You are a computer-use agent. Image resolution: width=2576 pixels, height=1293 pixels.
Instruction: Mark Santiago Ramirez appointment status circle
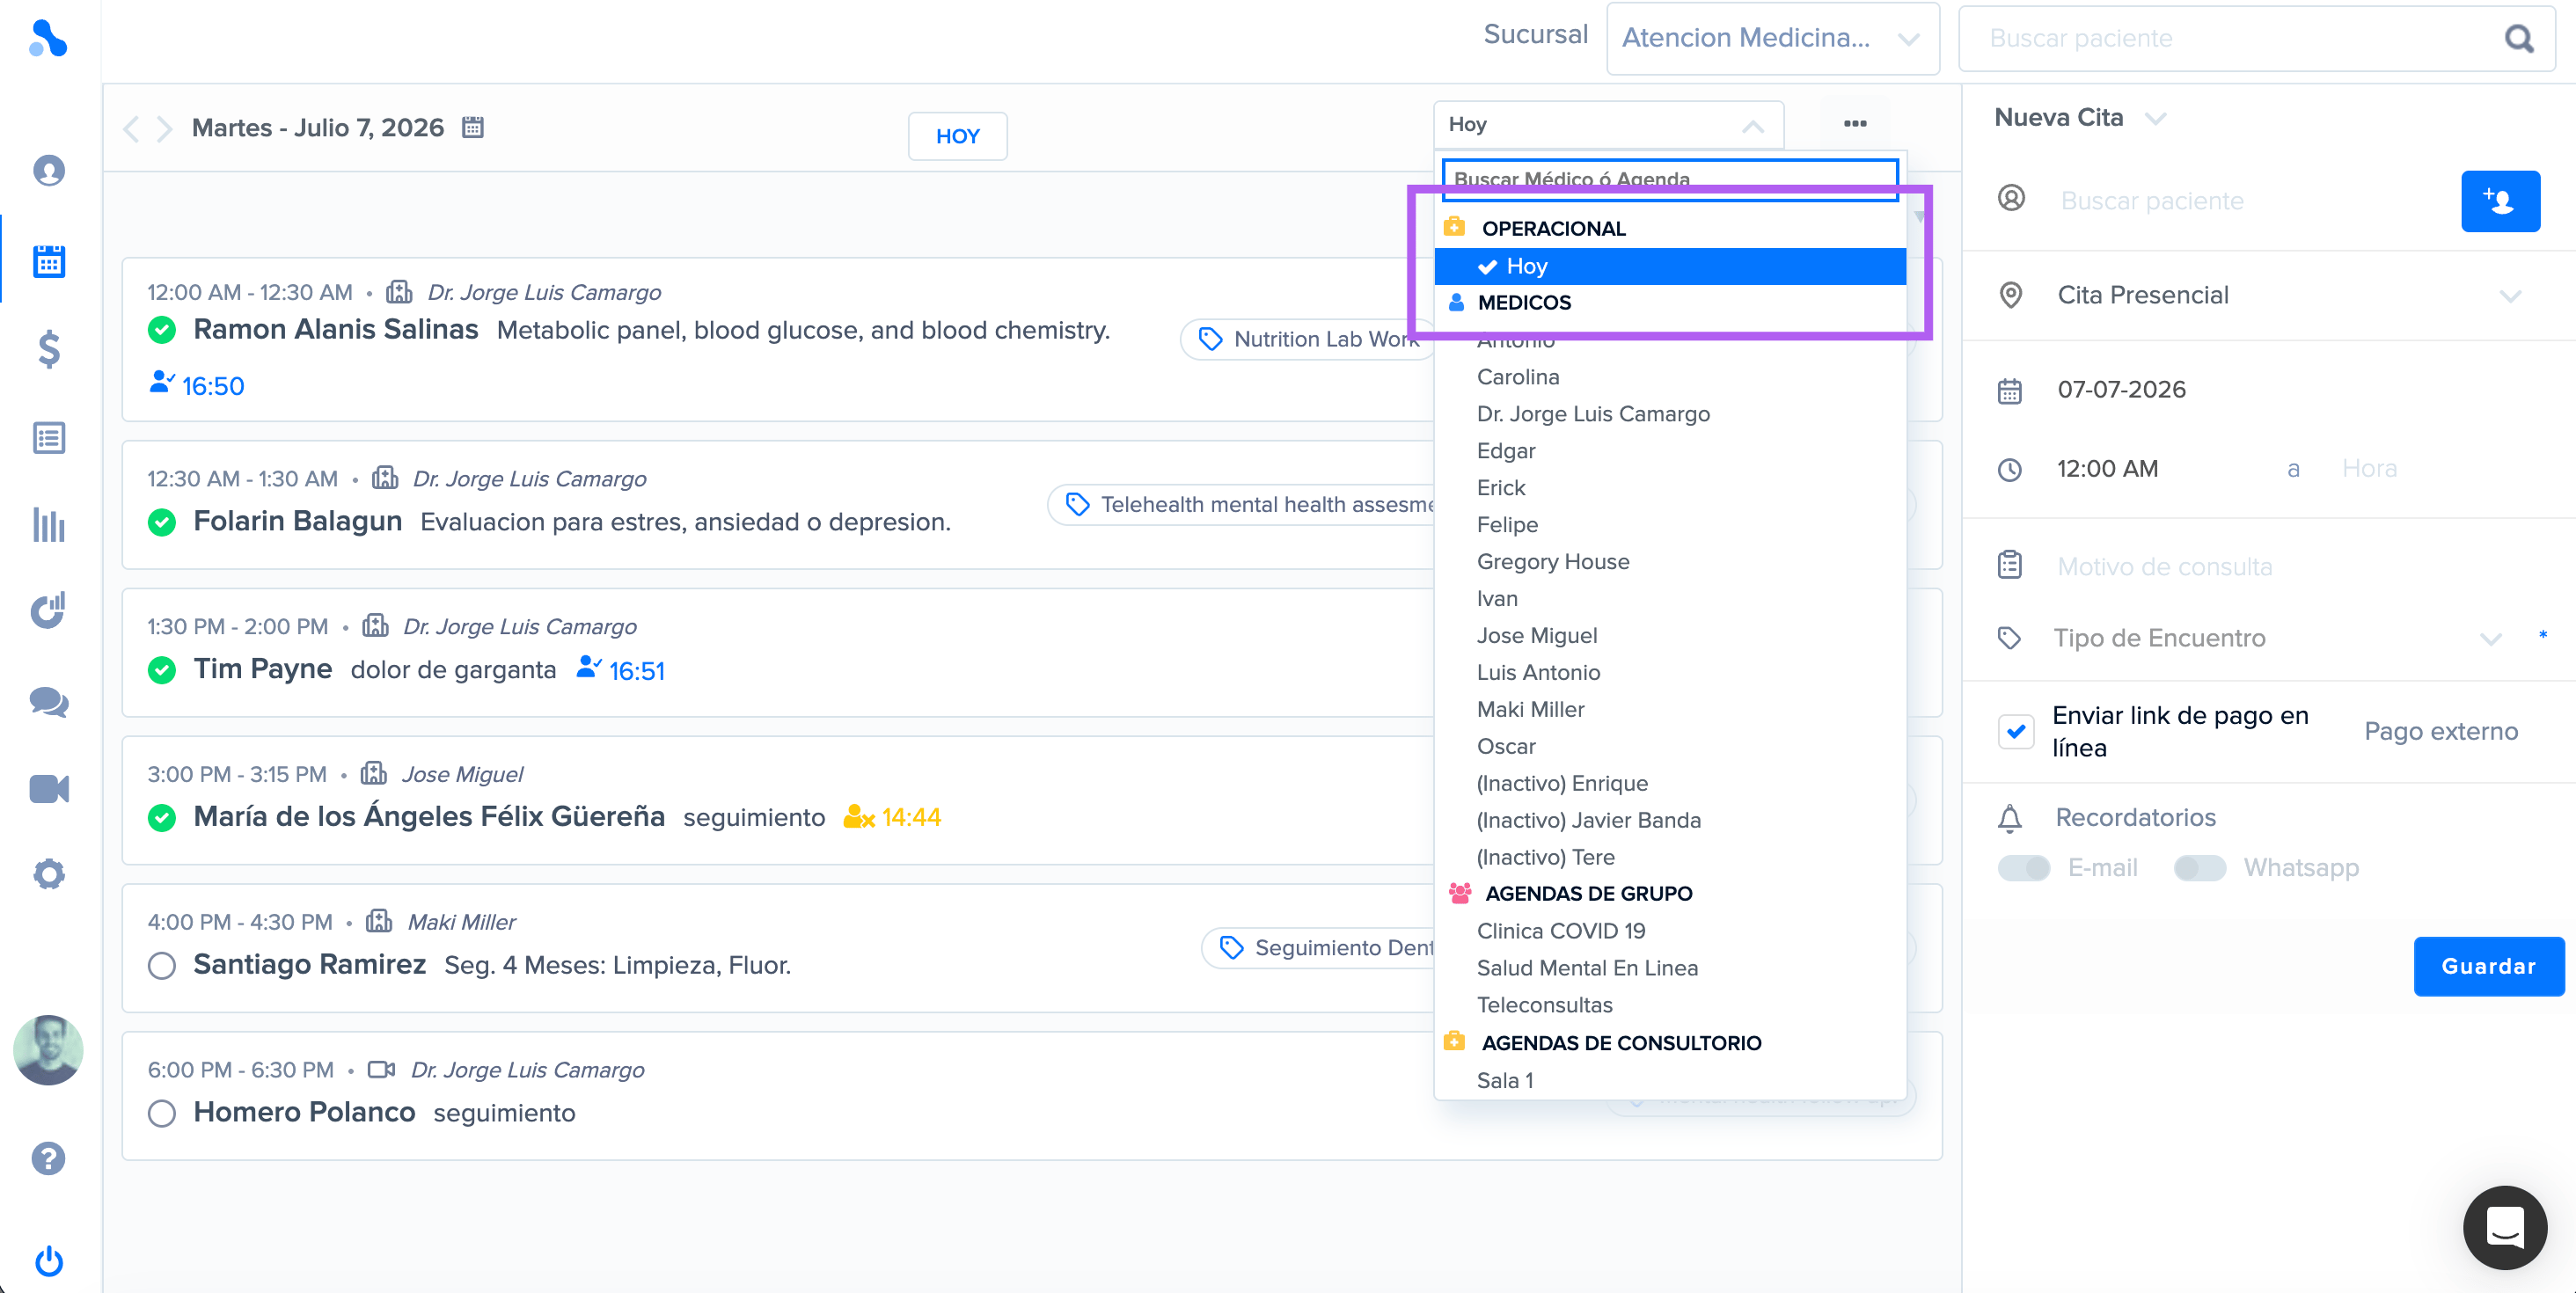pyautogui.click(x=162, y=965)
